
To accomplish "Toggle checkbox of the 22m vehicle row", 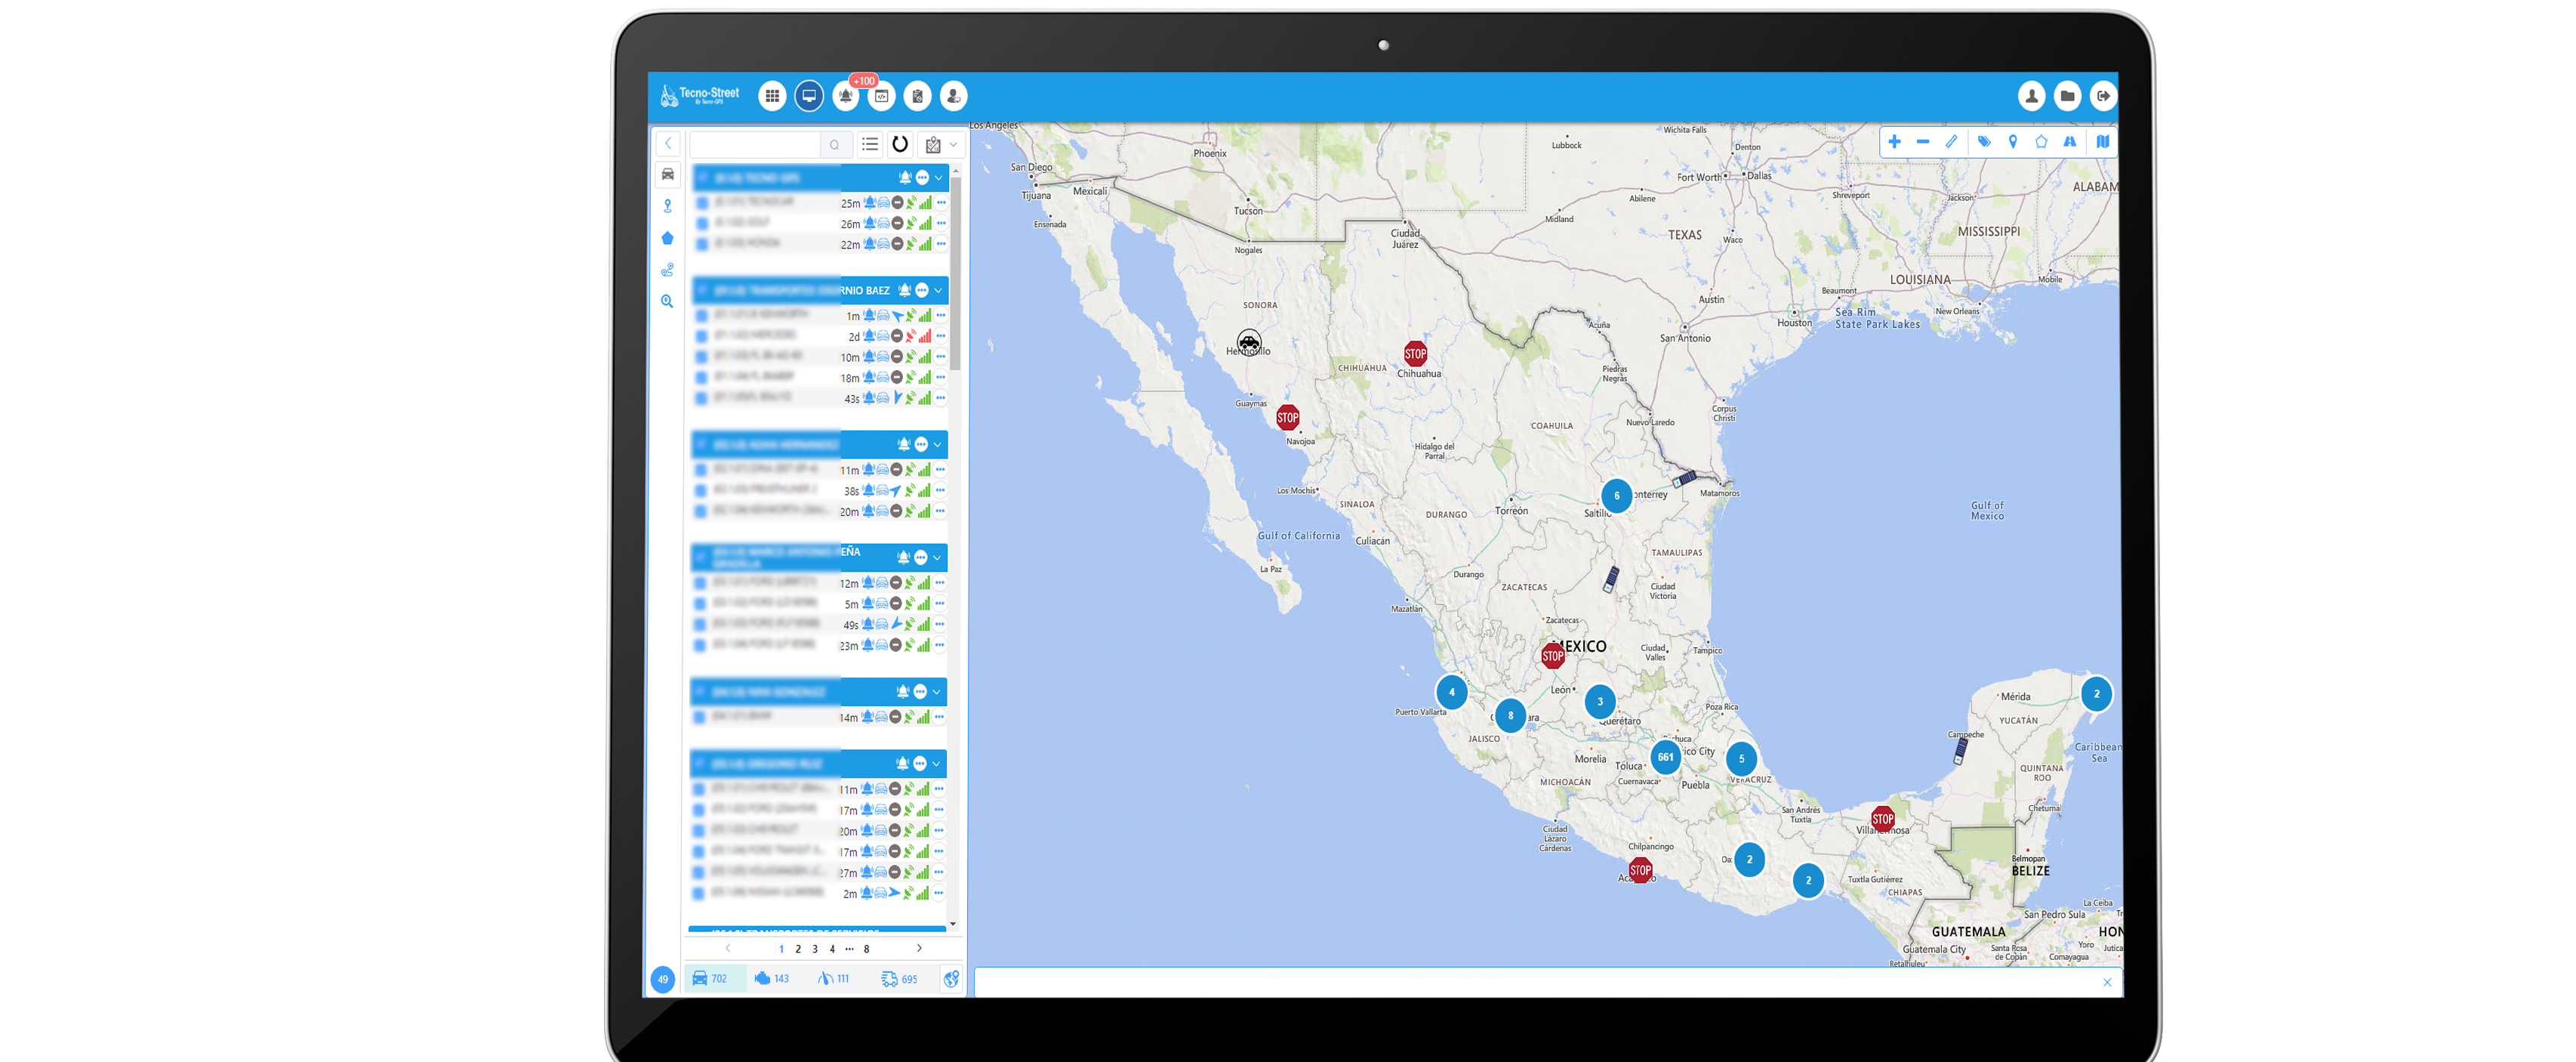I will click(x=702, y=244).
